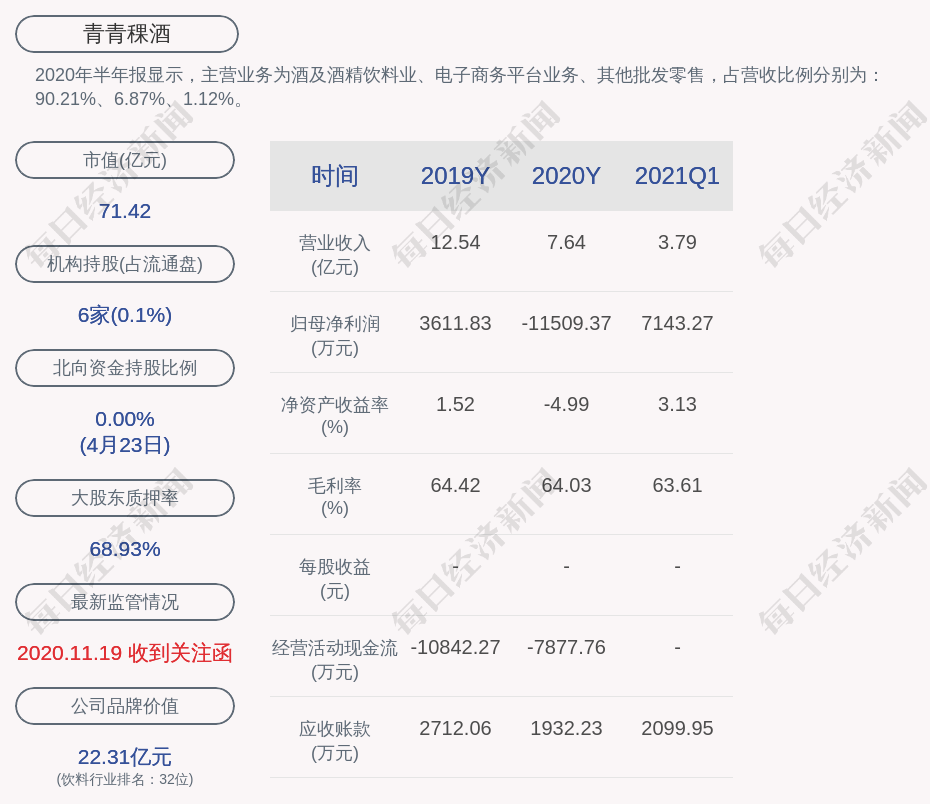Click the percentages line 90.21%、6.87%、1.12%
Screen dimensions: 930x804
(139, 99)
